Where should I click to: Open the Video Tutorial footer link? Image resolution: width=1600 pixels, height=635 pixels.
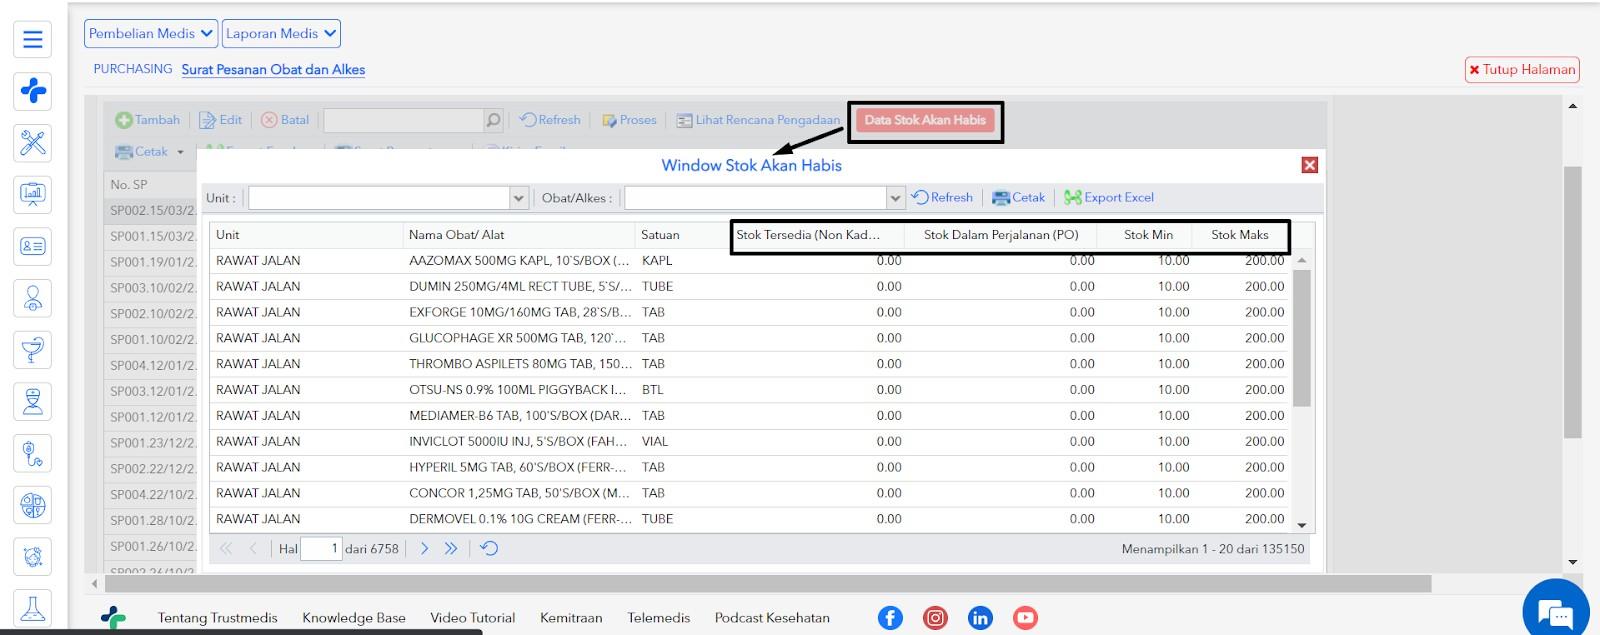click(x=473, y=618)
